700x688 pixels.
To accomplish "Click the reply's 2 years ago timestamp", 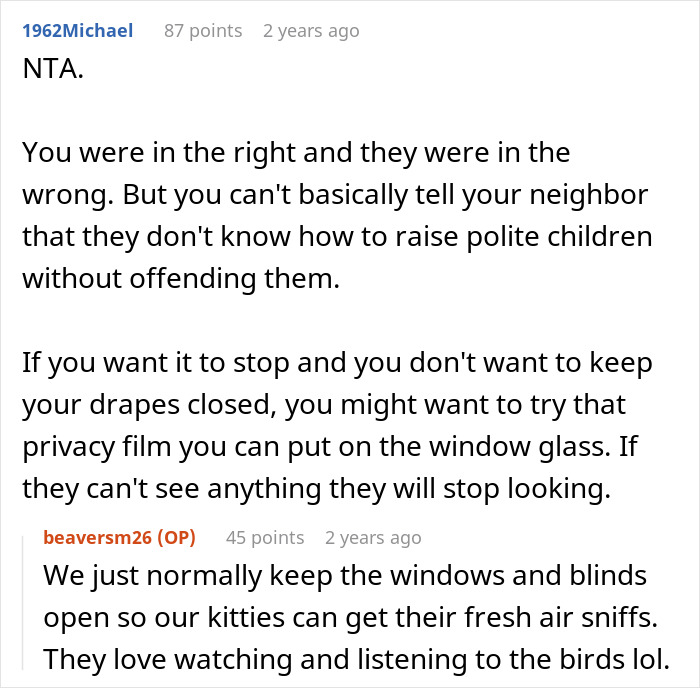I will point(373,538).
